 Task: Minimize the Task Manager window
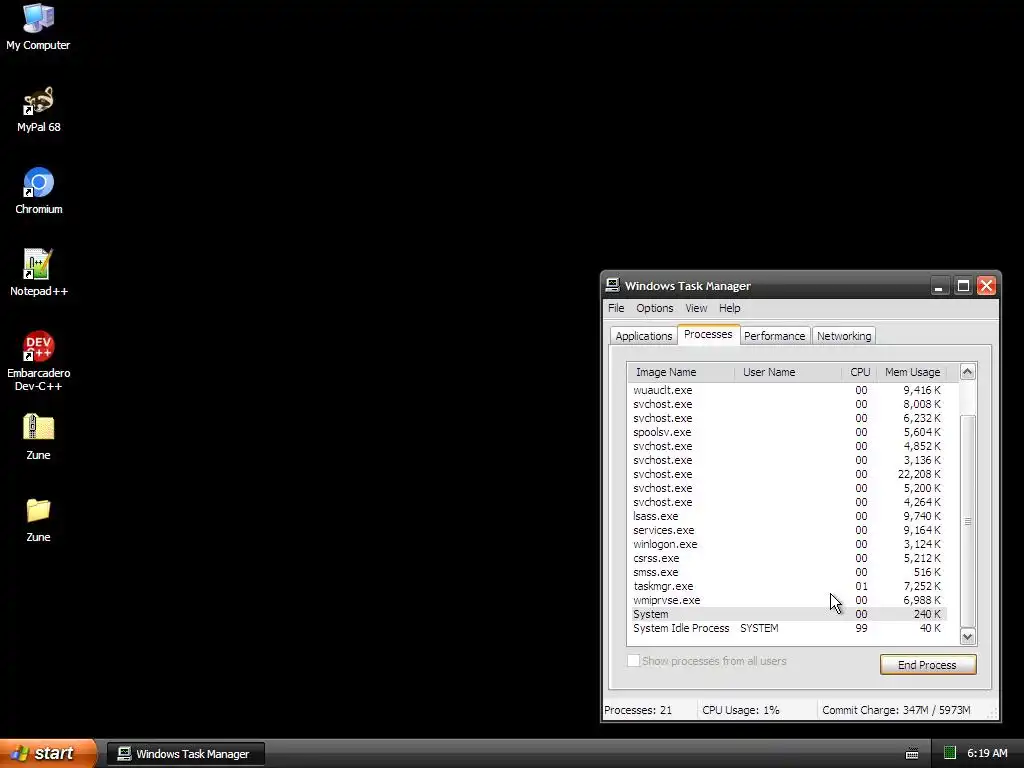click(939, 286)
